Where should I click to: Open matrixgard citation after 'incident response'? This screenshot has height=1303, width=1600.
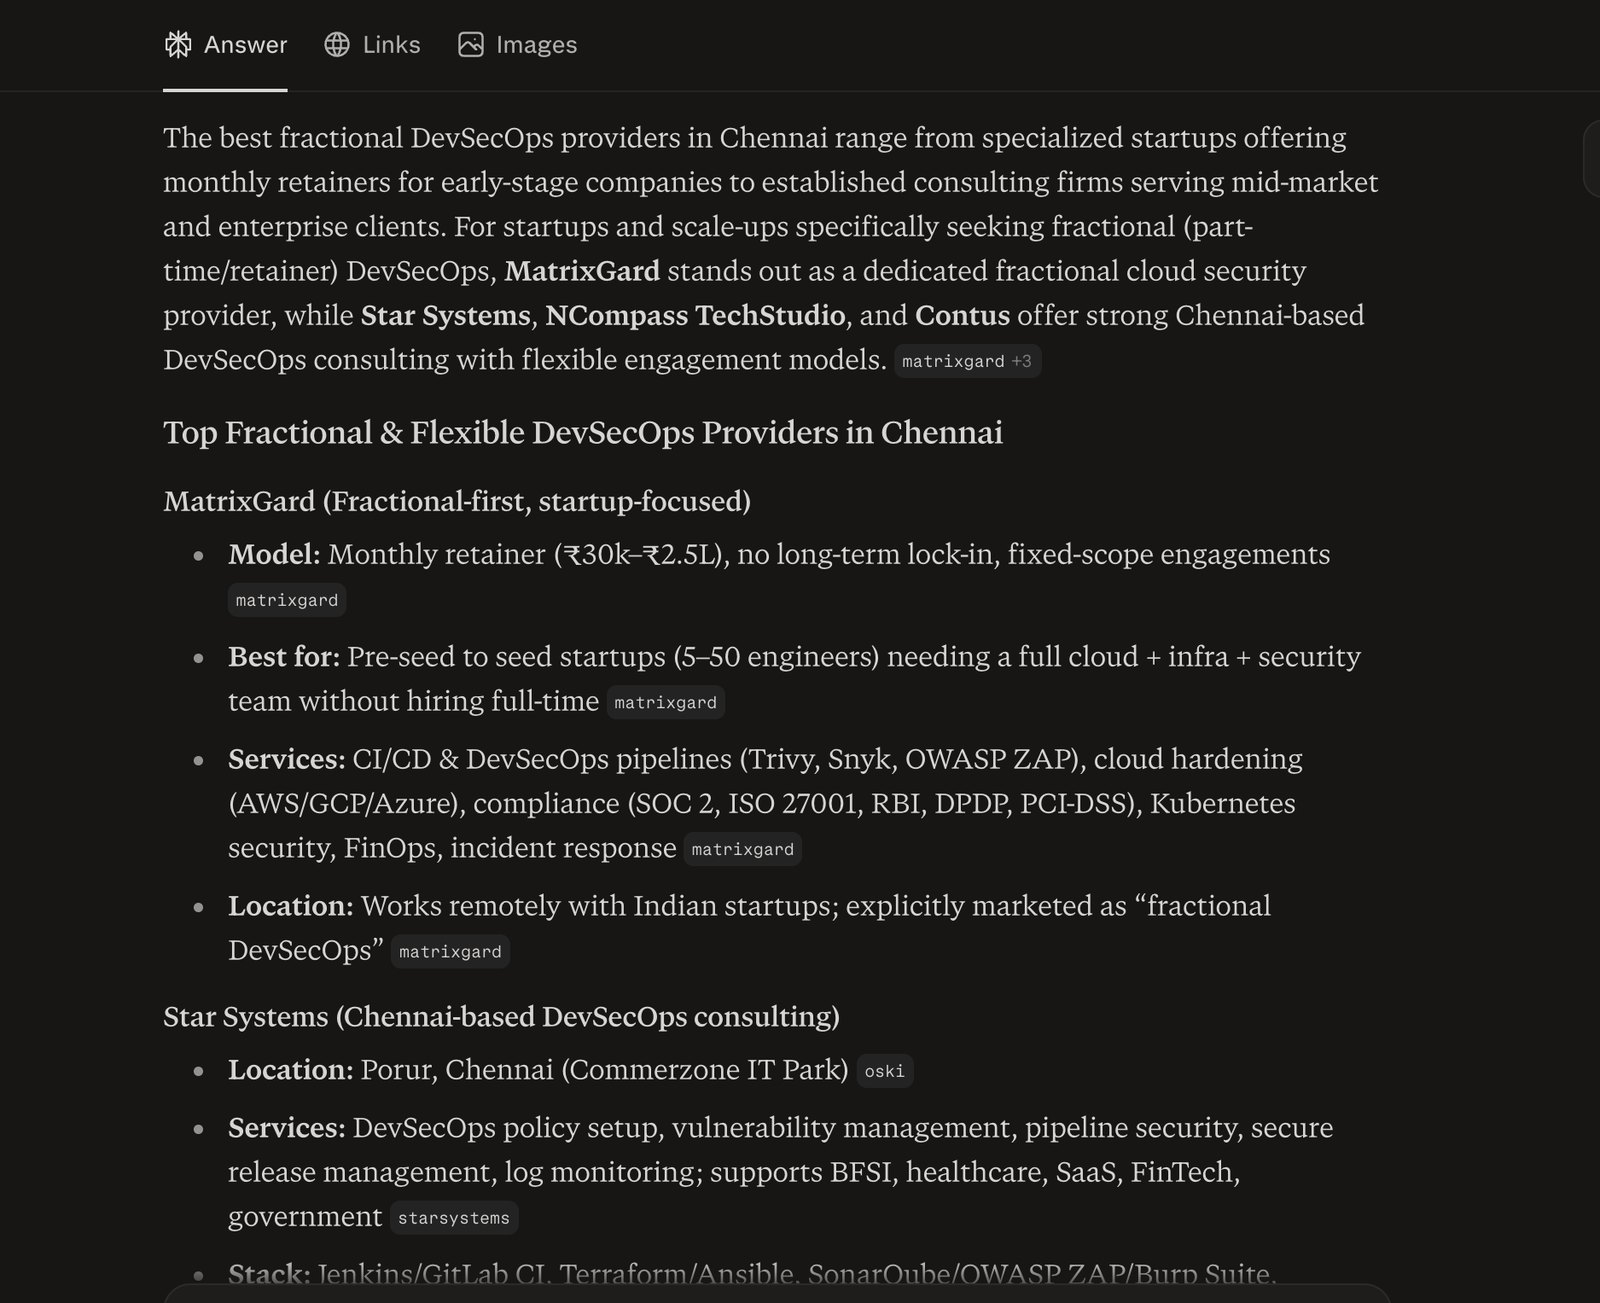point(743,849)
